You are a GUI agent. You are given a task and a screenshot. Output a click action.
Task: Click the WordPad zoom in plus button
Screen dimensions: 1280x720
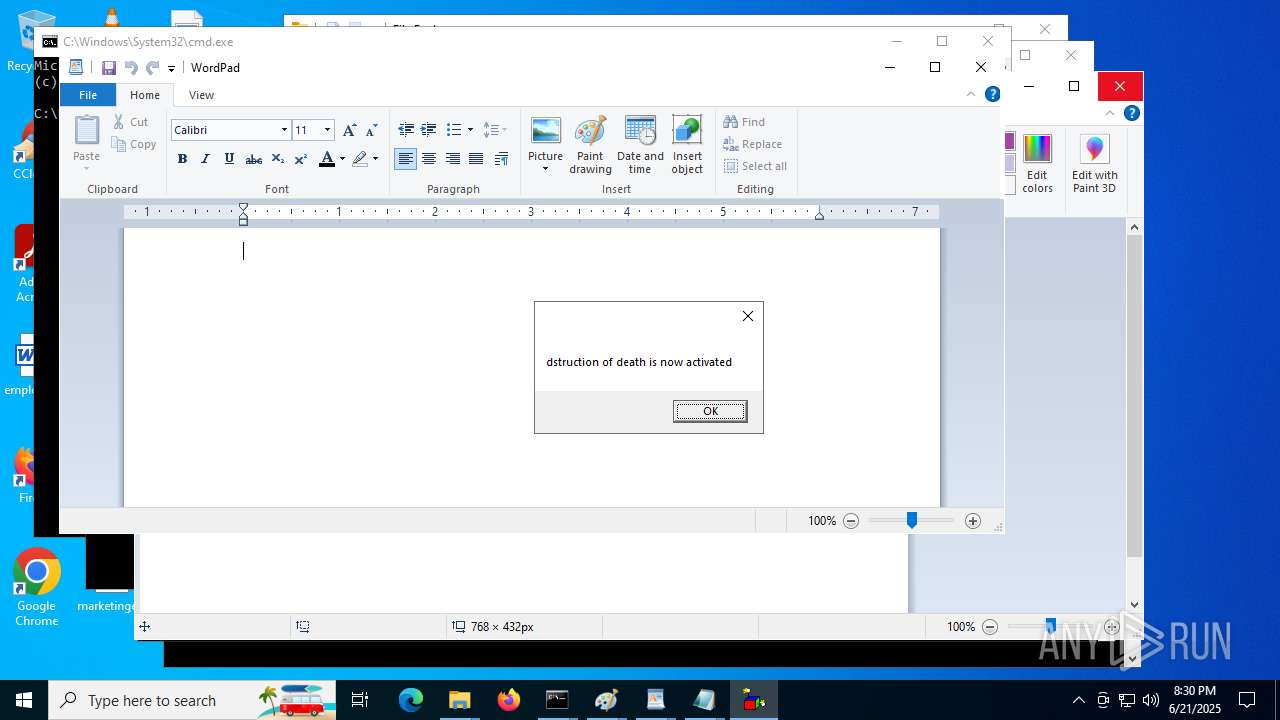tap(973, 521)
